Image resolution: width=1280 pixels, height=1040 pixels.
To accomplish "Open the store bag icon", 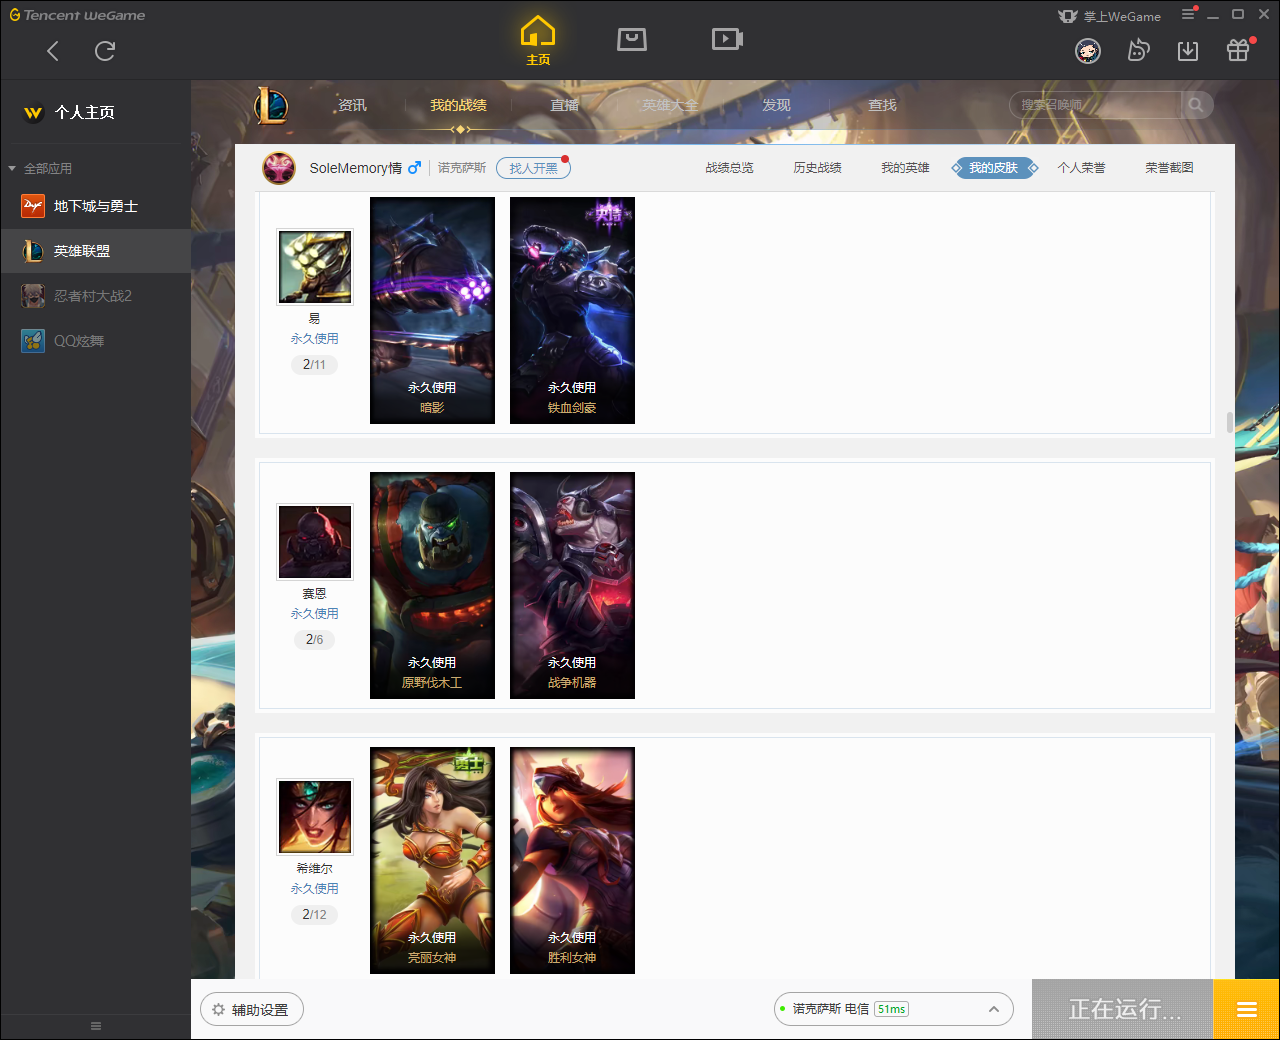I will [x=632, y=39].
